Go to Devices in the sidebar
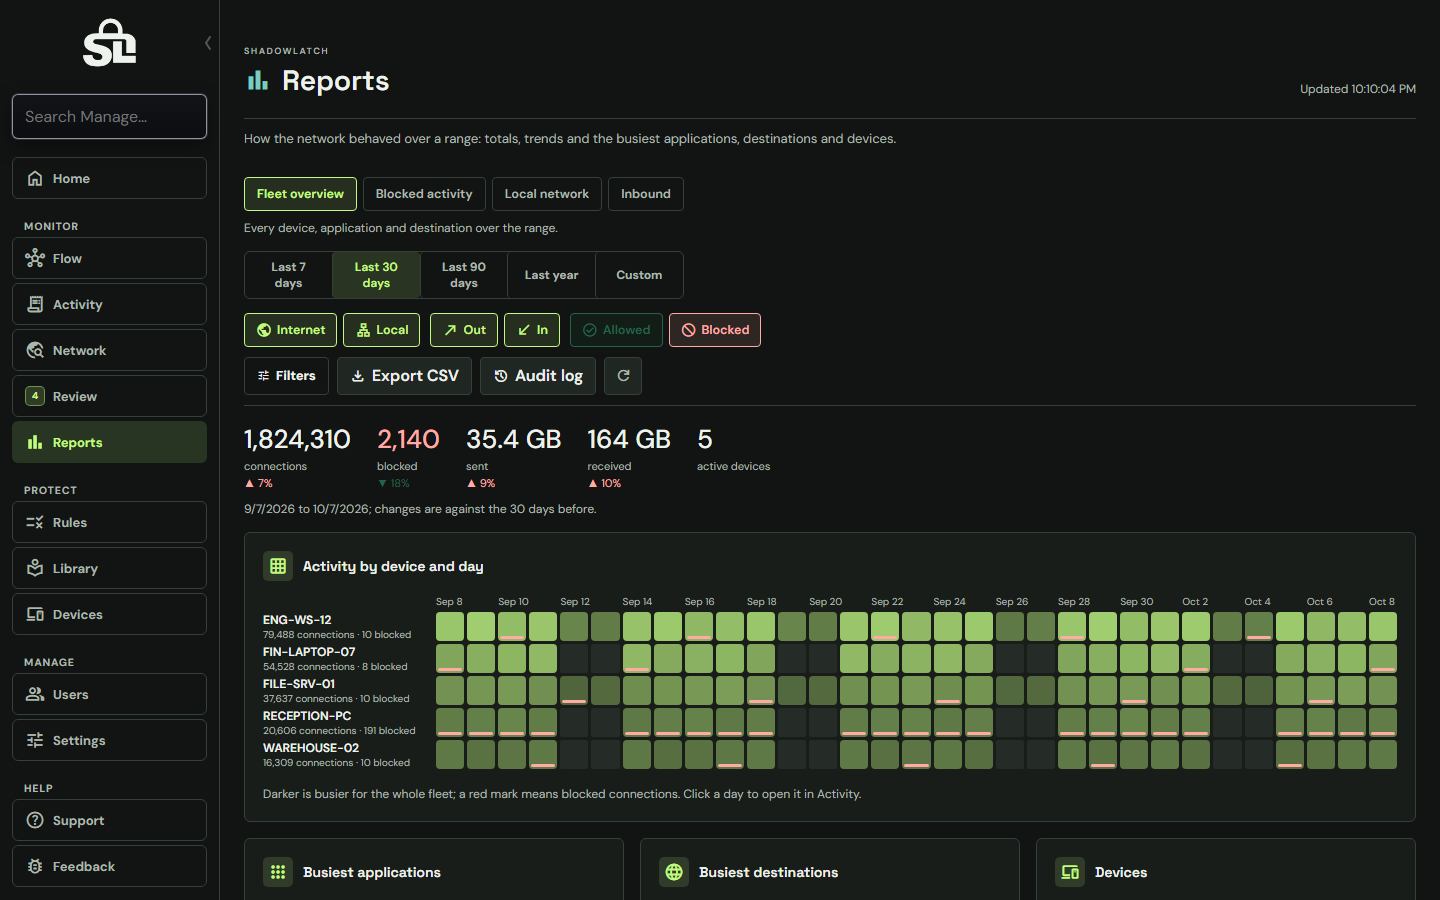 (x=109, y=614)
